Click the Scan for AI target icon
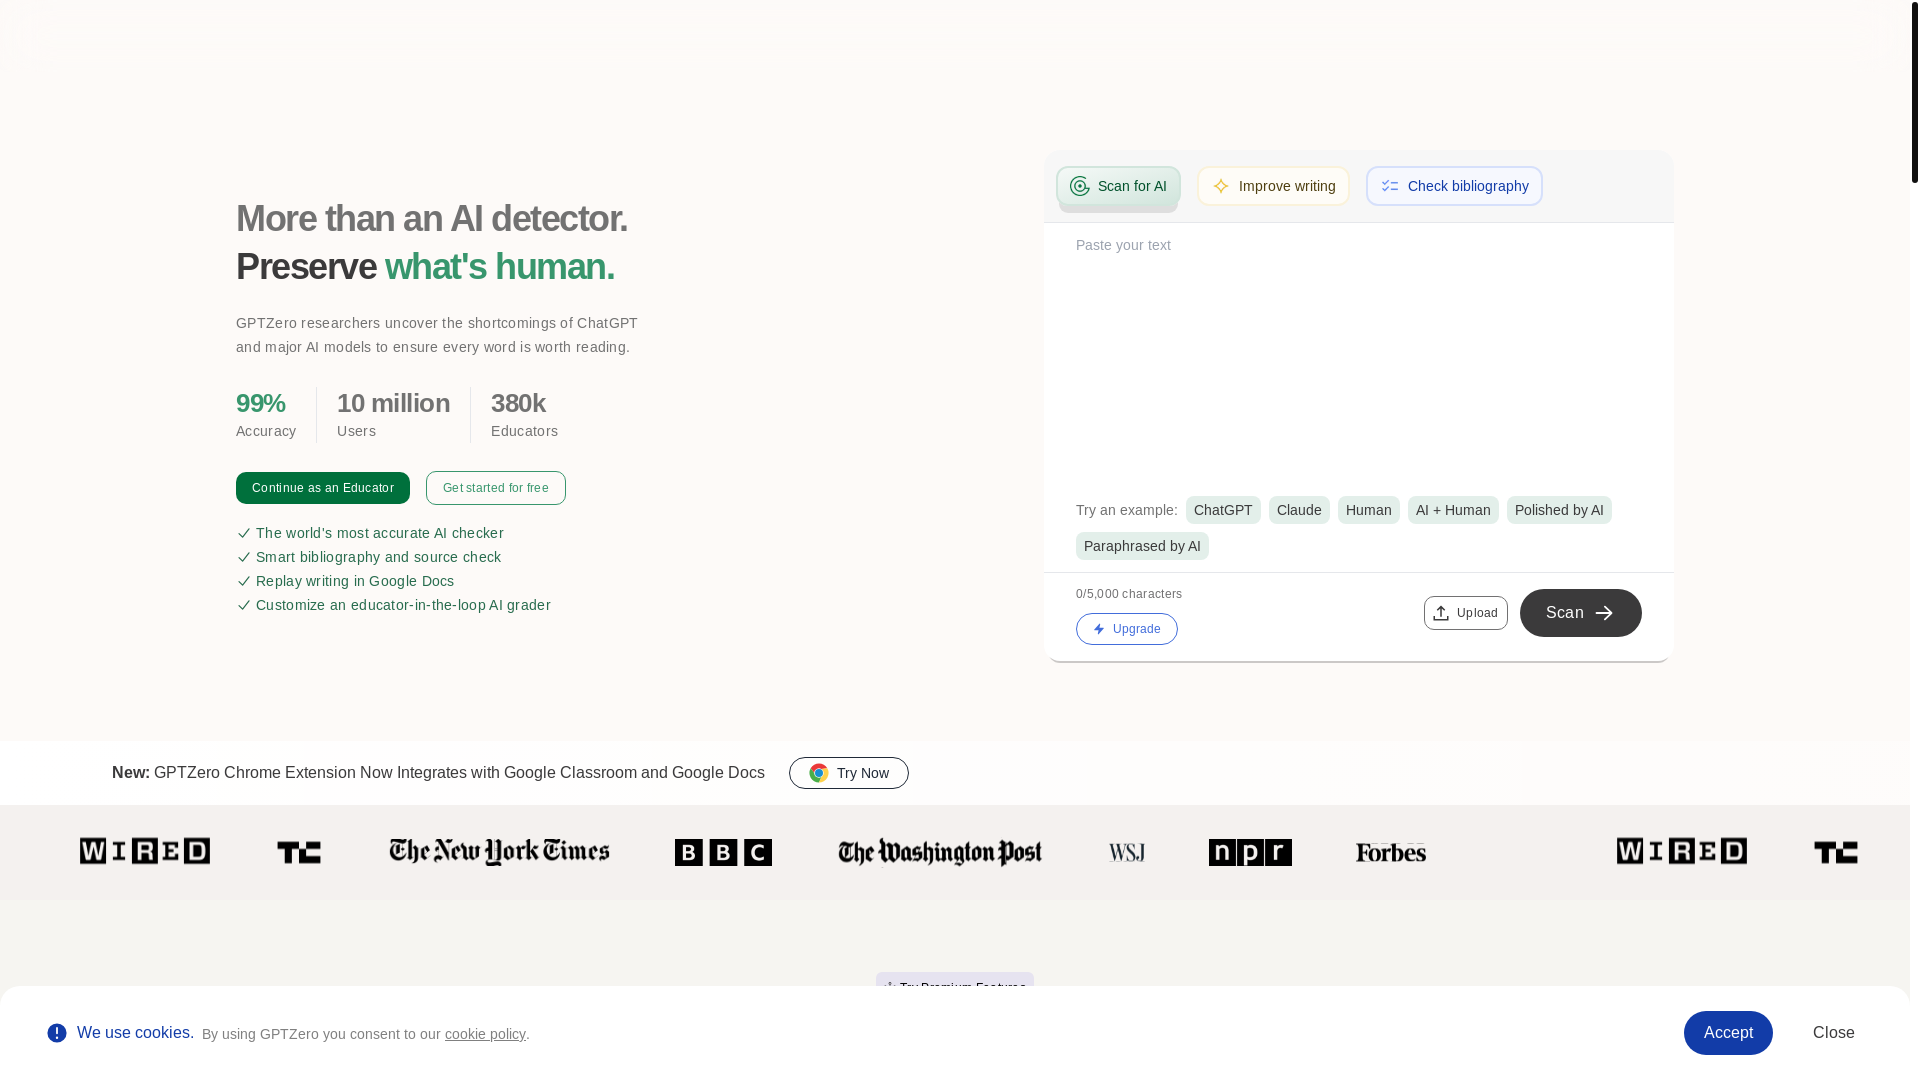The width and height of the screenshot is (1920, 1080). coord(1079,186)
